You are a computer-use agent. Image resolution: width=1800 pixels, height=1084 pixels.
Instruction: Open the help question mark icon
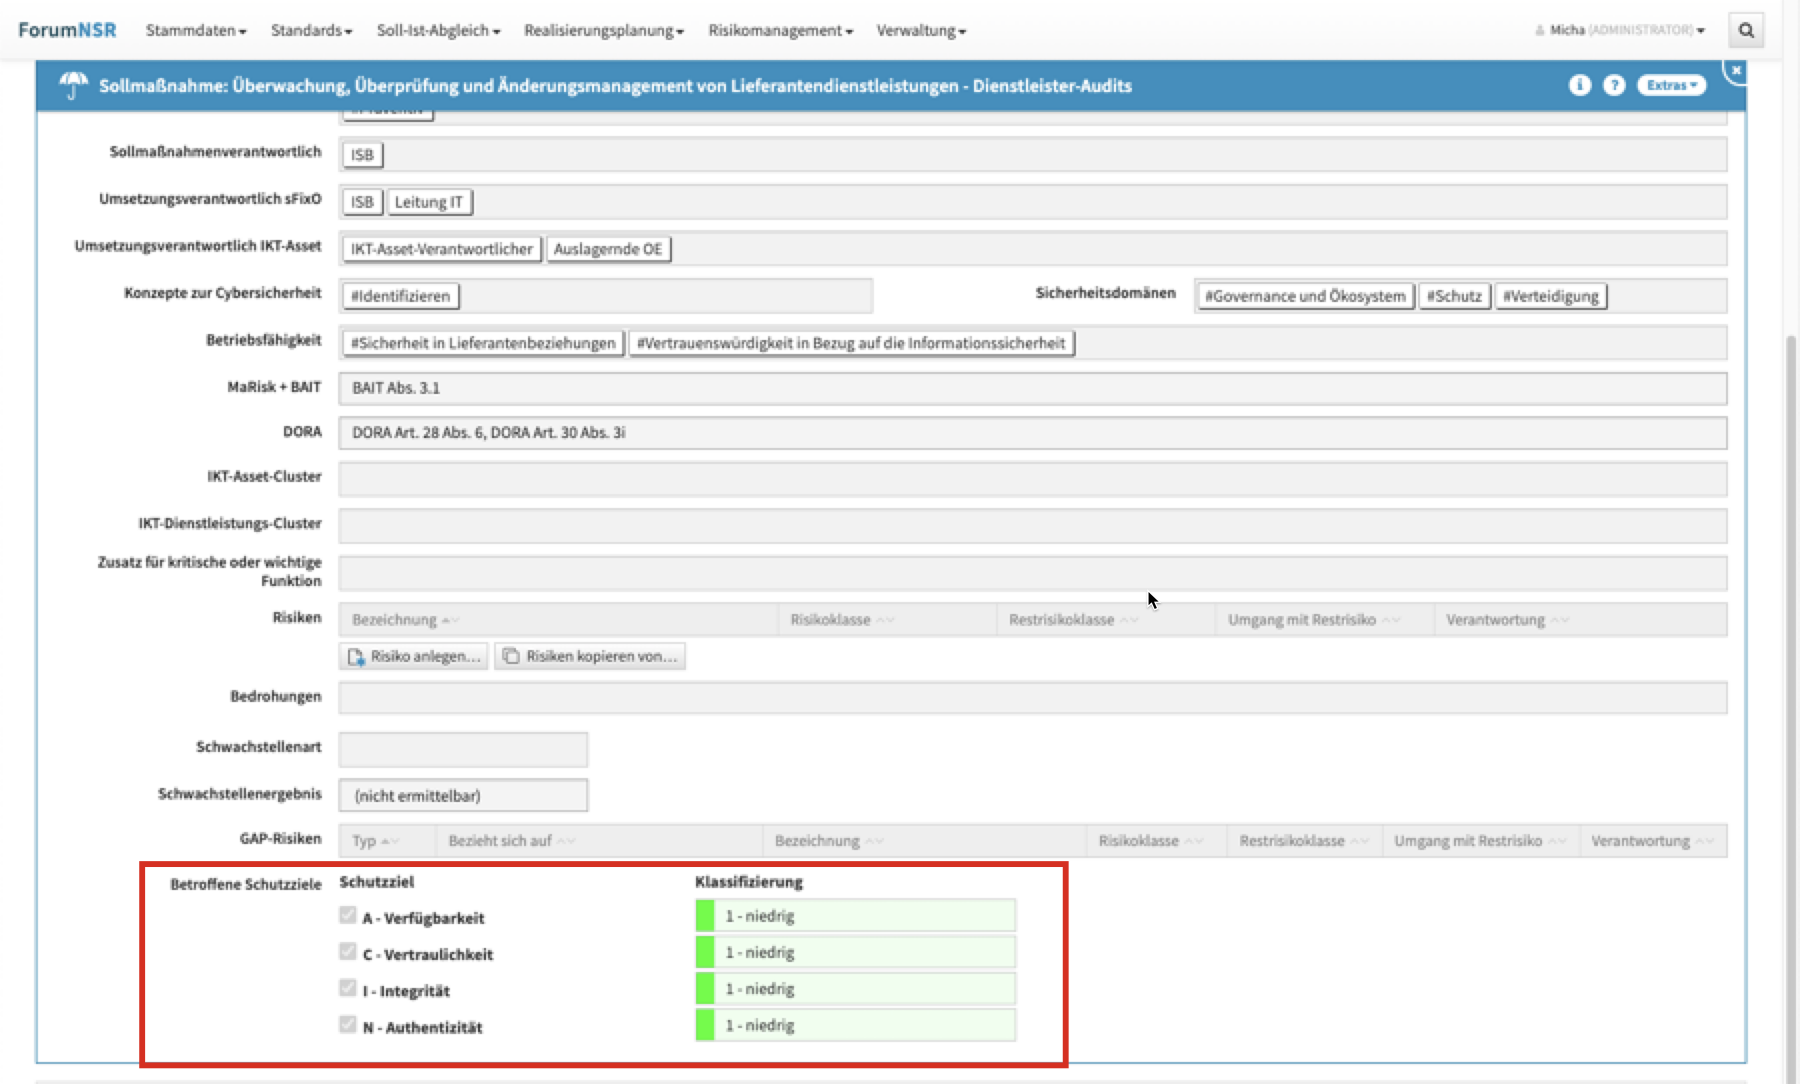(x=1613, y=85)
